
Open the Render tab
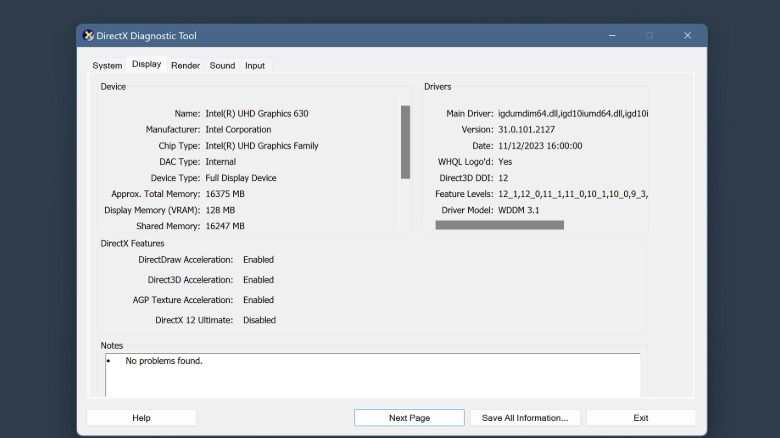(x=186, y=66)
